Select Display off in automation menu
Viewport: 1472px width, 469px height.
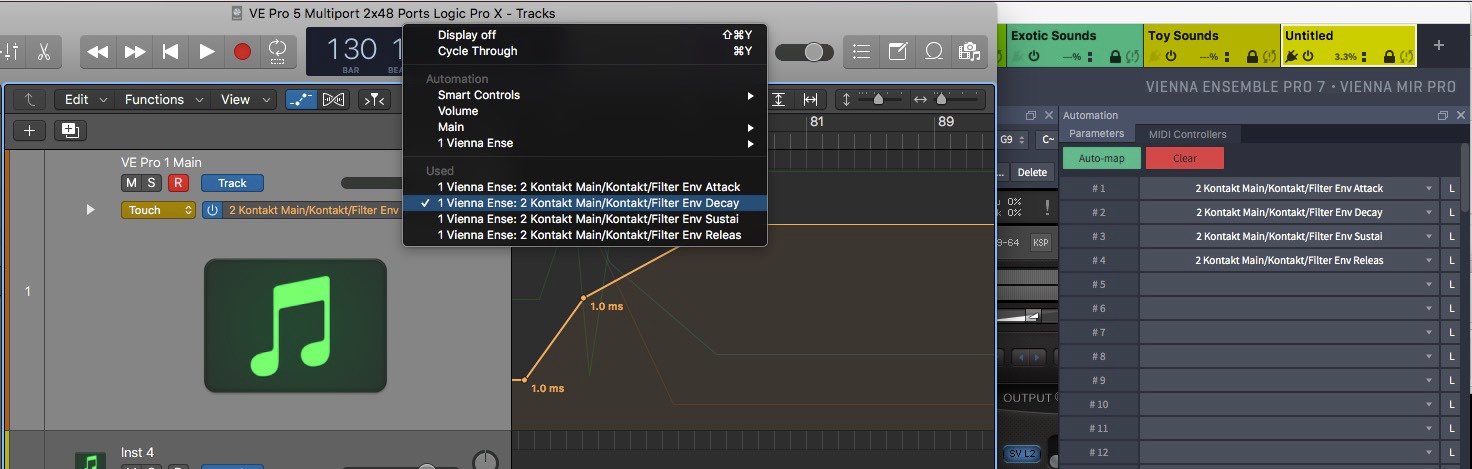tap(585, 35)
